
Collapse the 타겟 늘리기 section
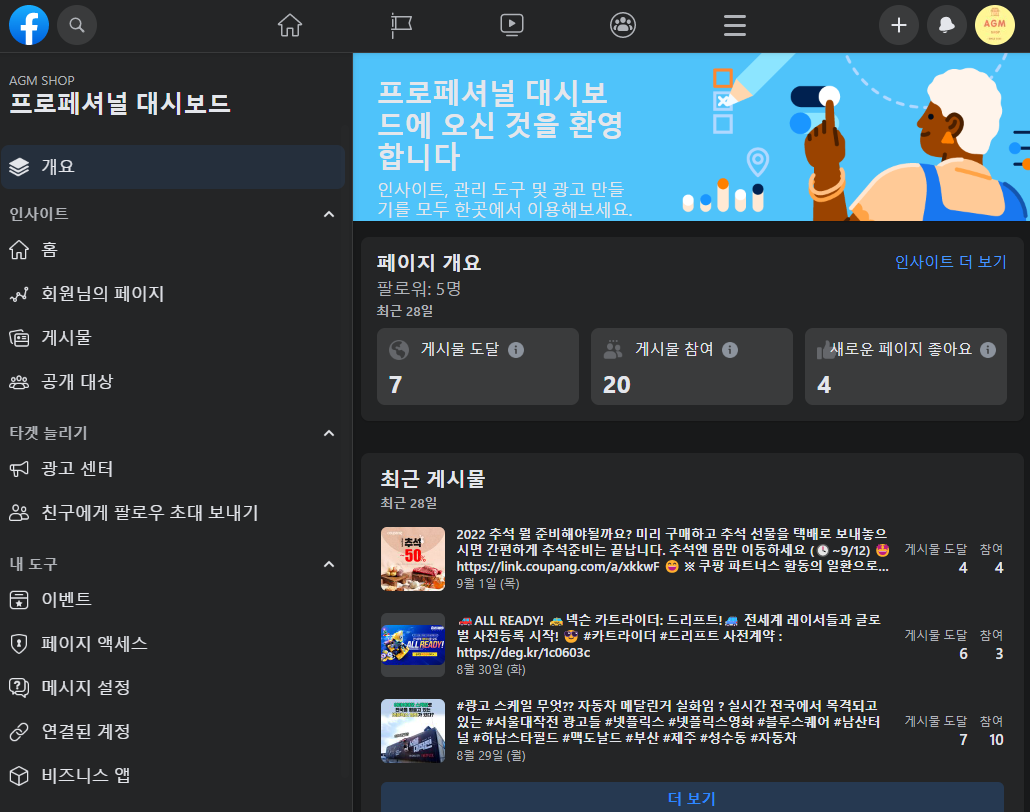tap(328, 433)
